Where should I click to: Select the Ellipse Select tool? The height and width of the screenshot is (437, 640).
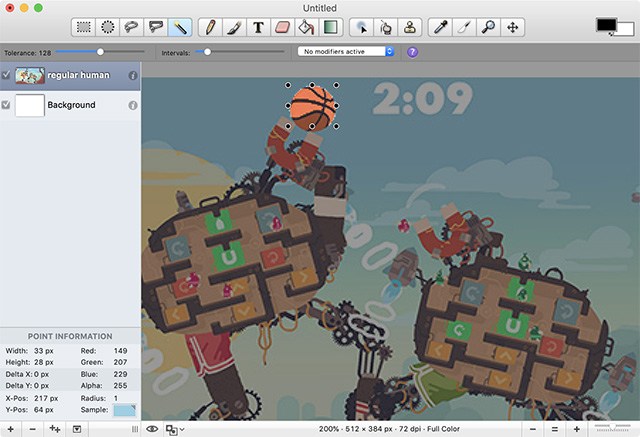coord(108,27)
